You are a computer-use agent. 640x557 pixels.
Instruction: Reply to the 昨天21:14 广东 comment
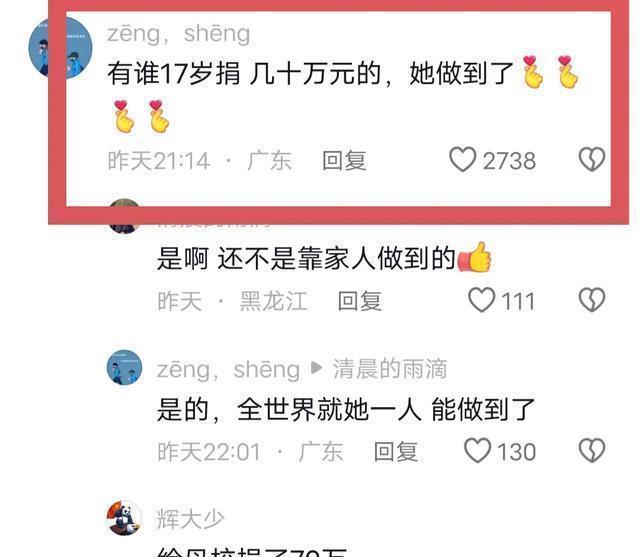point(344,160)
